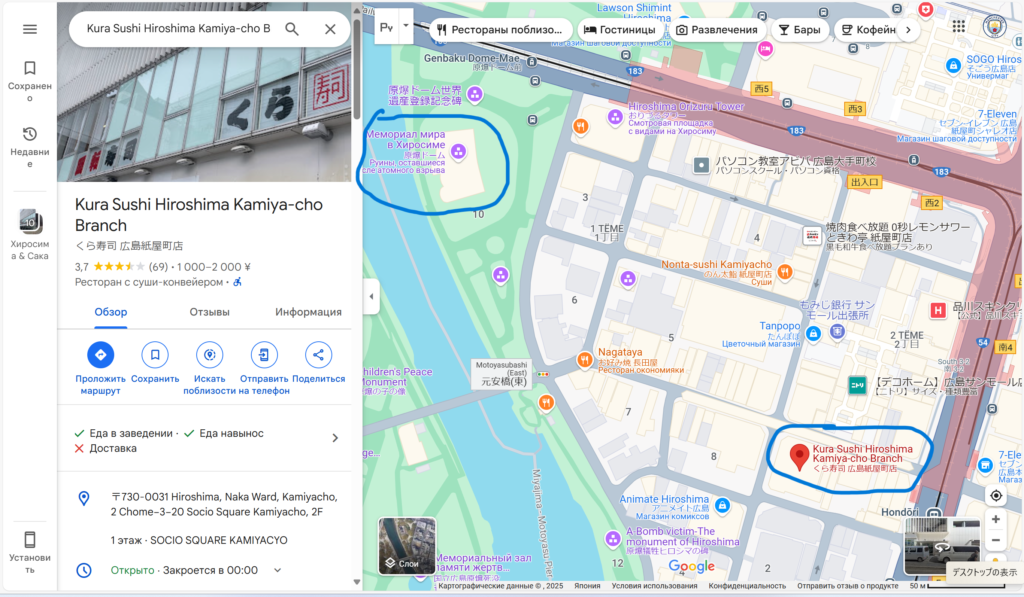This screenshot has height=597, width=1024.
Task: Select the Кофейни chip
Action: [x=868, y=29]
